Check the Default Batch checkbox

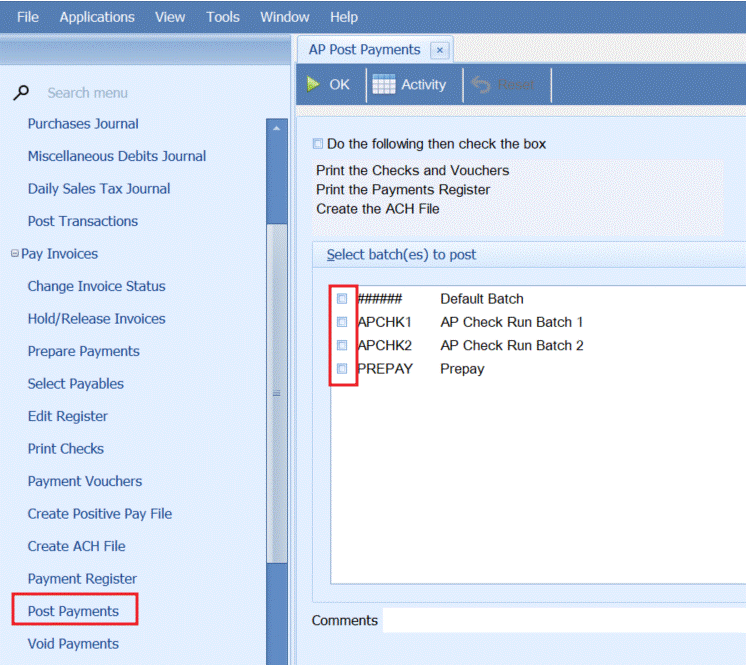(x=342, y=299)
